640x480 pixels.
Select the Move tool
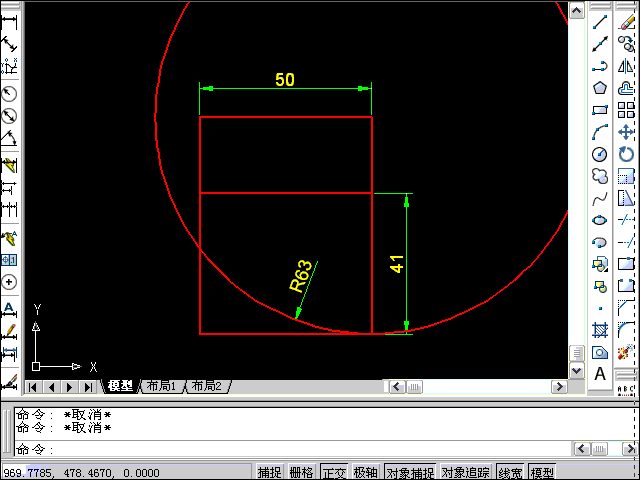click(626, 132)
